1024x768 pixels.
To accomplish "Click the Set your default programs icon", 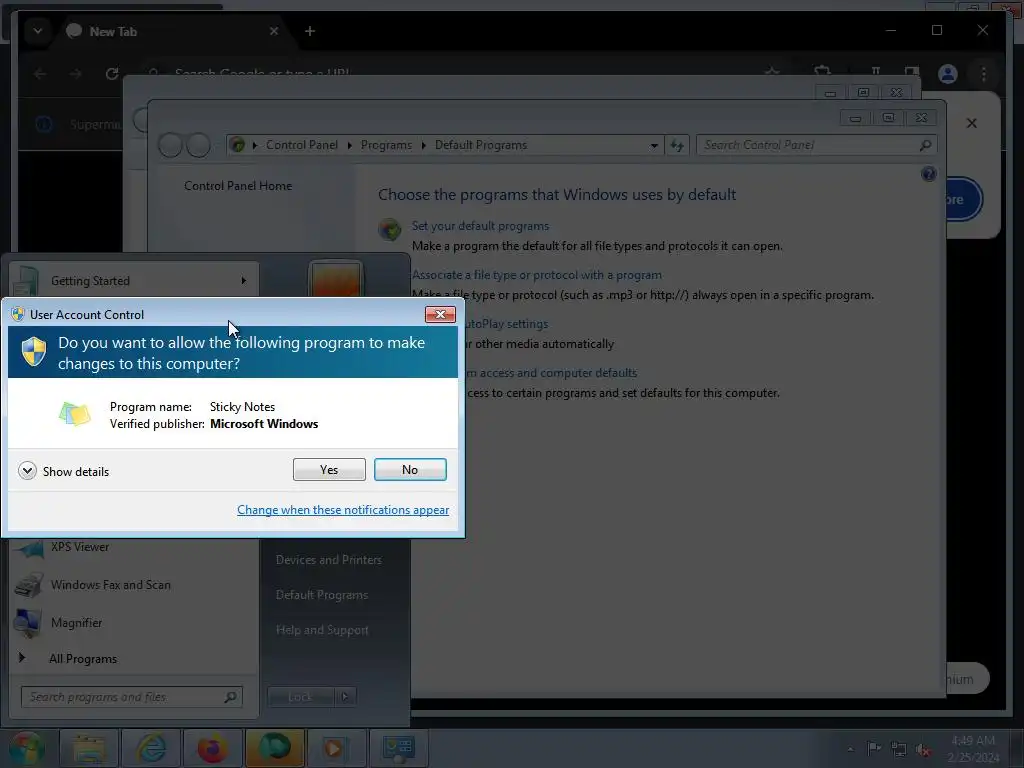I will pyautogui.click(x=390, y=229).
